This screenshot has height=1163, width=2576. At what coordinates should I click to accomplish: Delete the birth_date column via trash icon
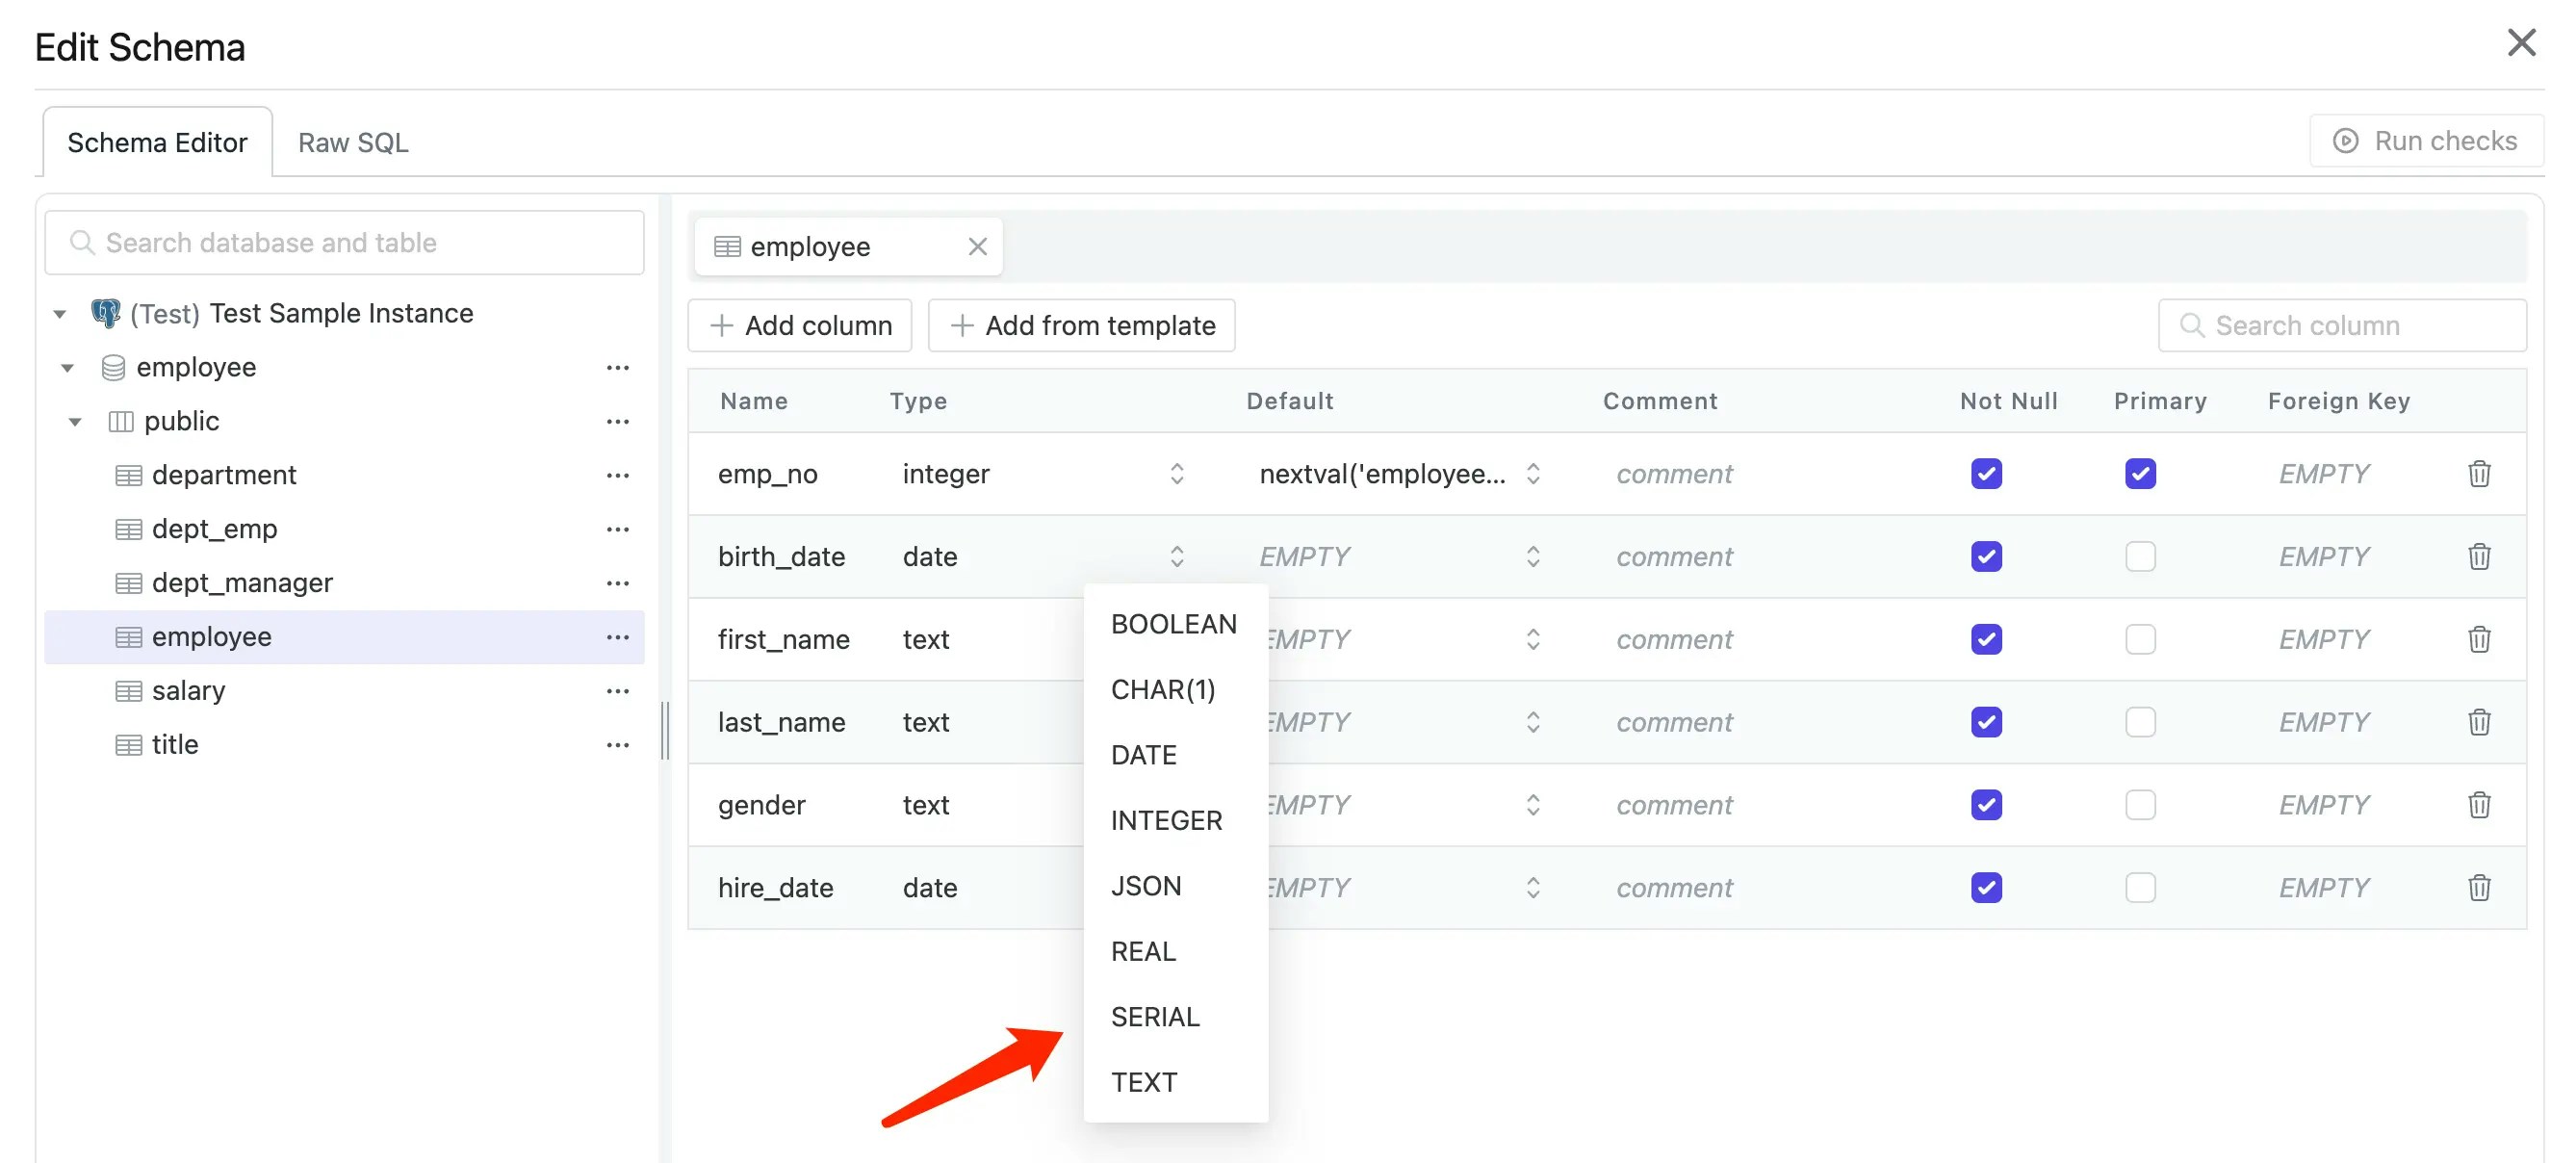[x=2478, y=556]
